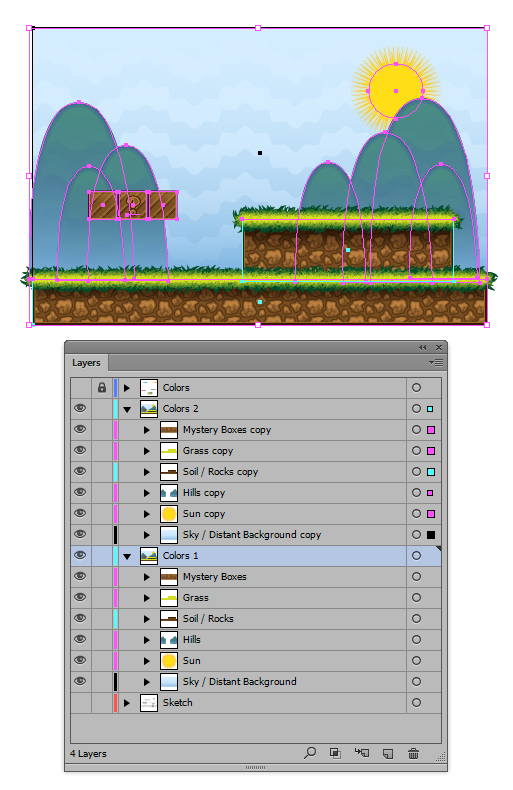Hide Hills copy sublayer
The width and height of the screenshot is (513, 790).
coord(80,492)
